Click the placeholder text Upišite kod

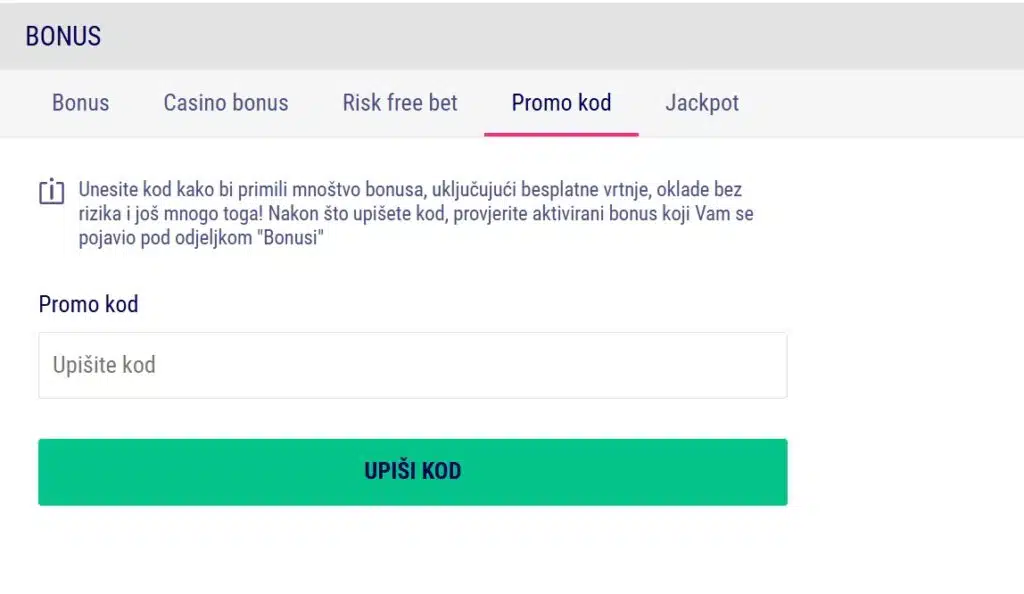pyautogui.click(x=104, y=365)
